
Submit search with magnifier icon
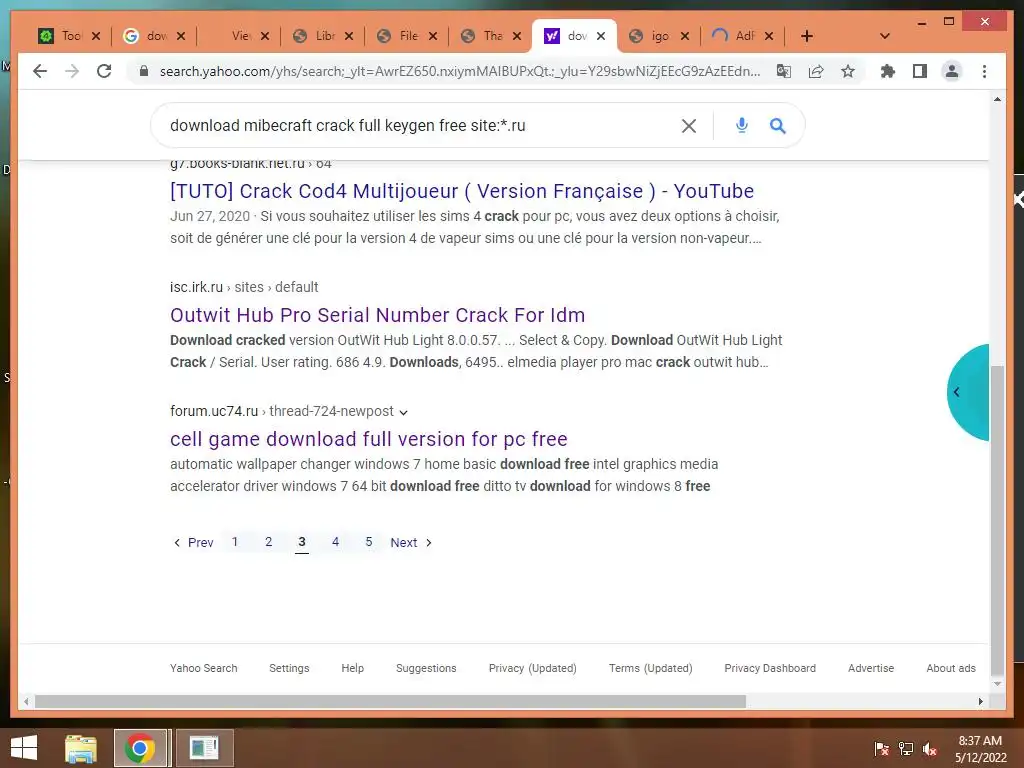point(777,125)
